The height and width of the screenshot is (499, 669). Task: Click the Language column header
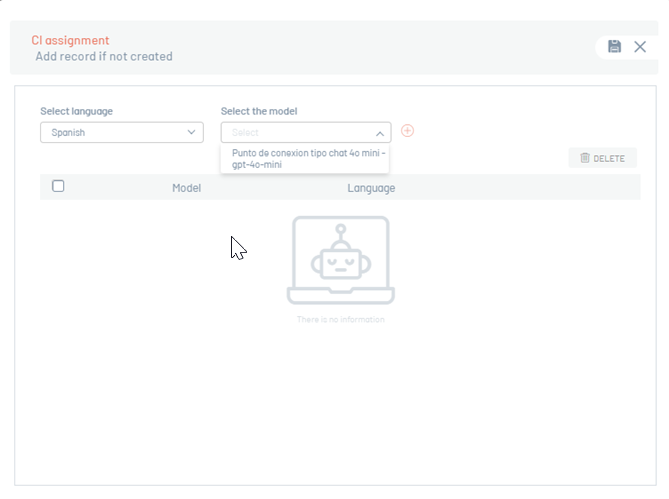coord(371,188)
